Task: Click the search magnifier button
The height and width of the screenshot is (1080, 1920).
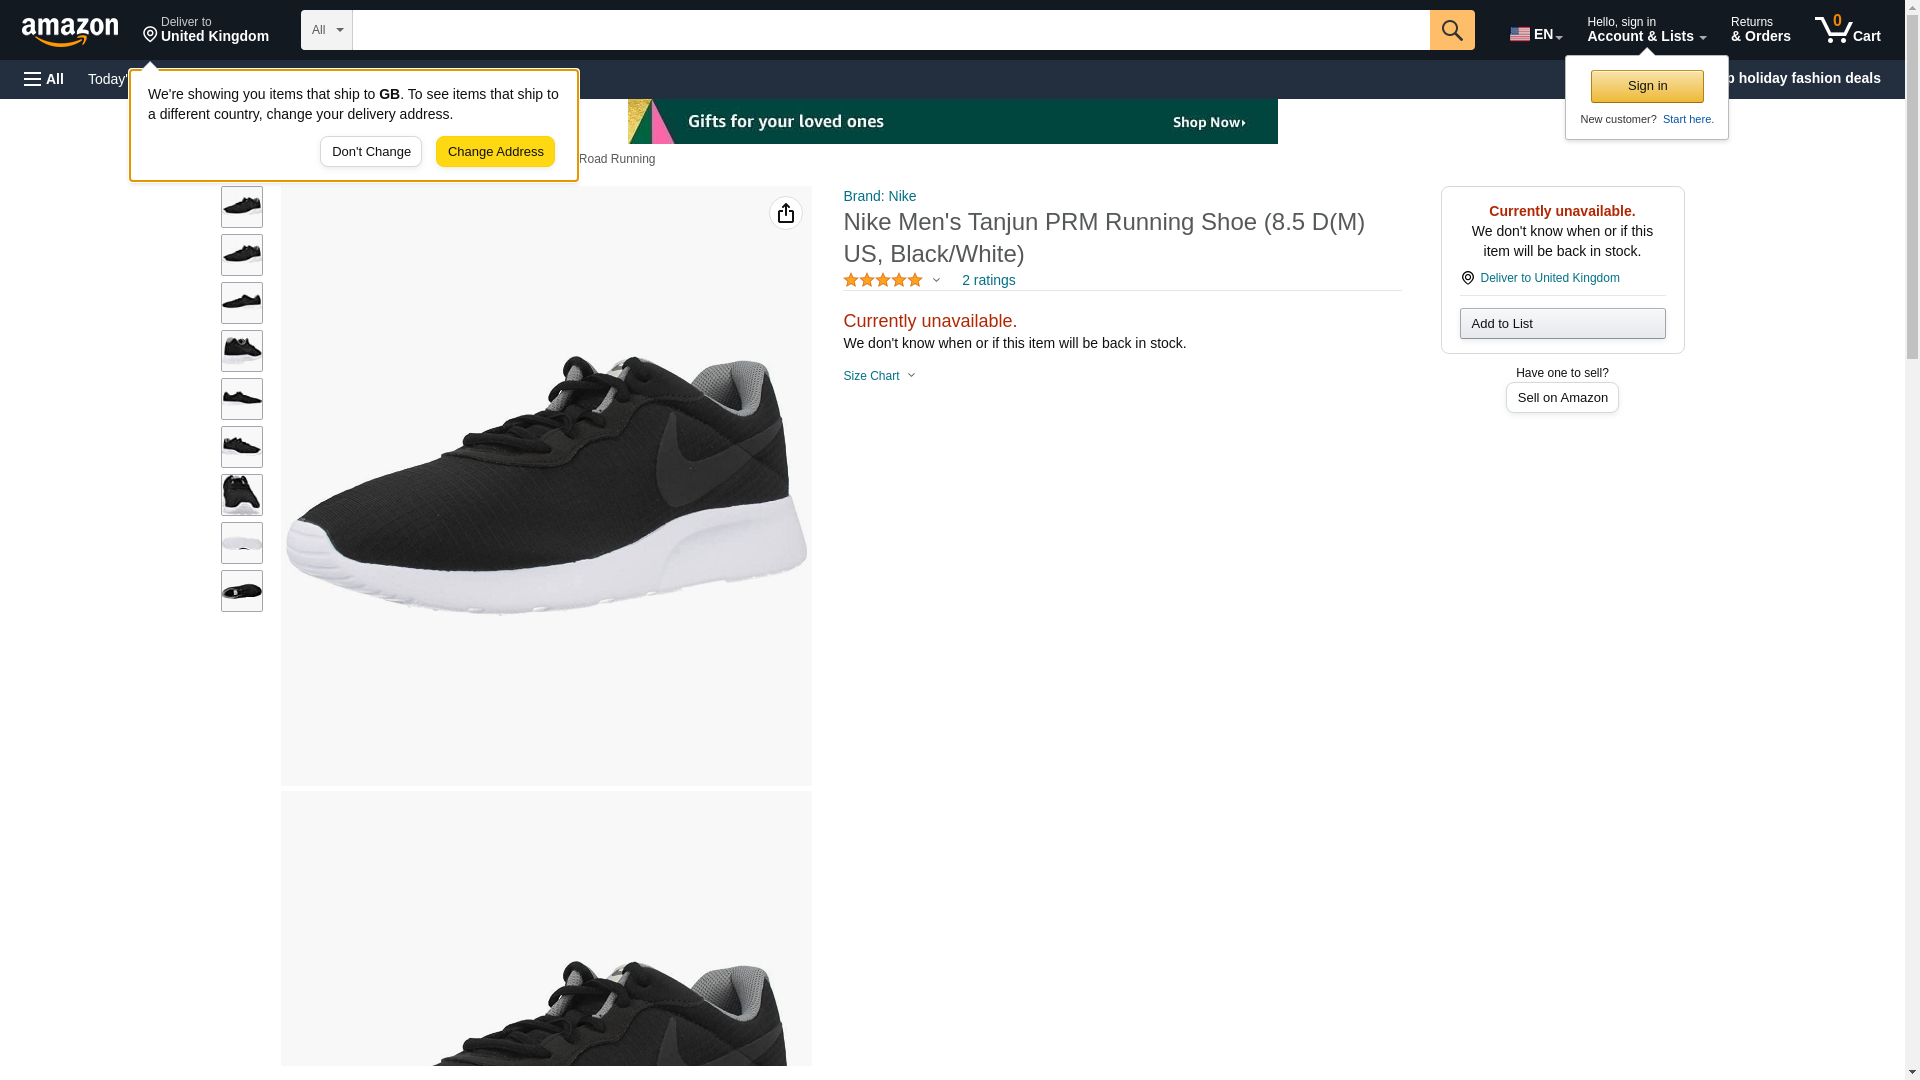Action: (1451, 30)
